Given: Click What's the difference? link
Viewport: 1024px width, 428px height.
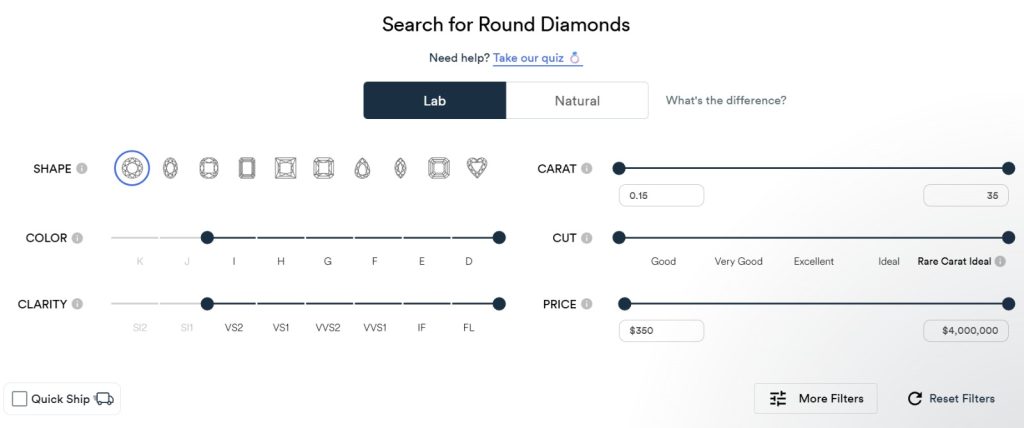Looking at the screenshot, I should 726,100.
